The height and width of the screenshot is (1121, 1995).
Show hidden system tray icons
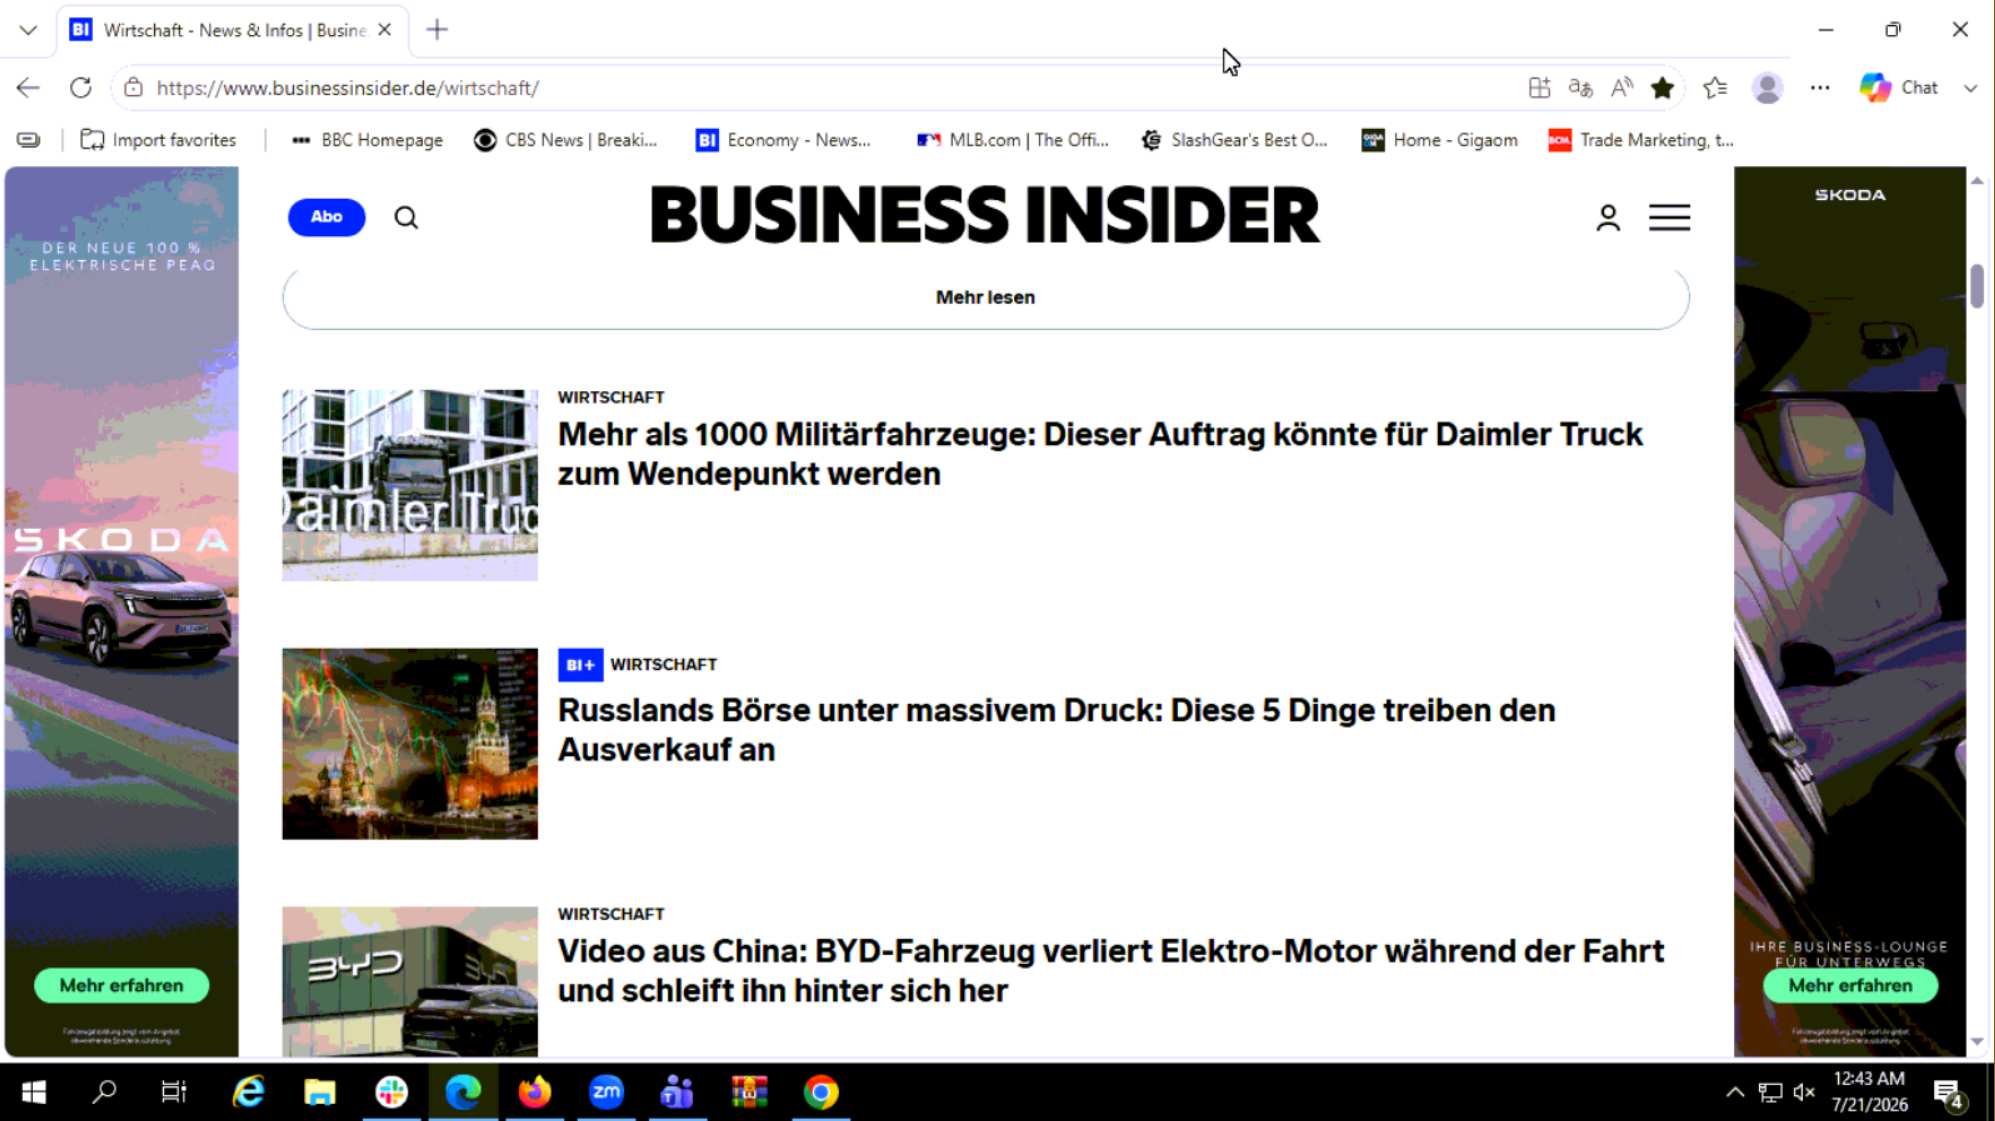tap(1735, 1092)
